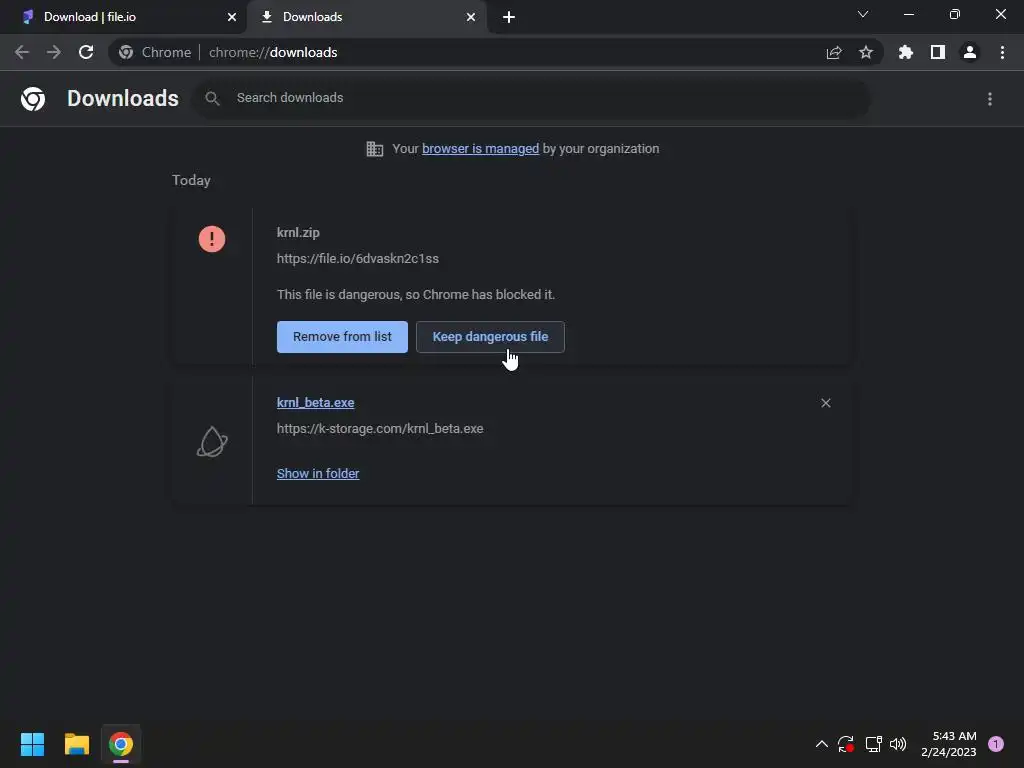Screen dimensions: 1024x768
Task: Click the sync tray icon with red dot
Action: (846, 744)
